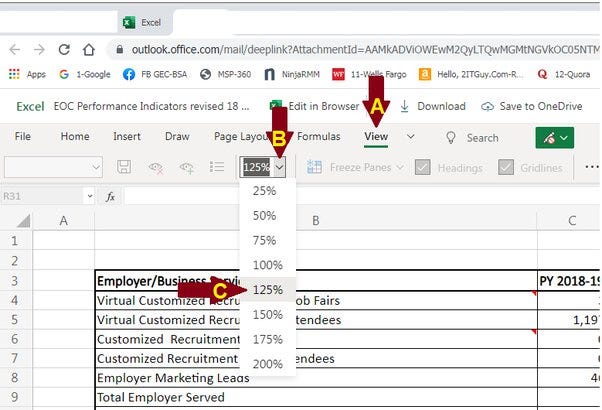Download the workbook
This screenshot has height=410, width=602.
tap(433, 106)
